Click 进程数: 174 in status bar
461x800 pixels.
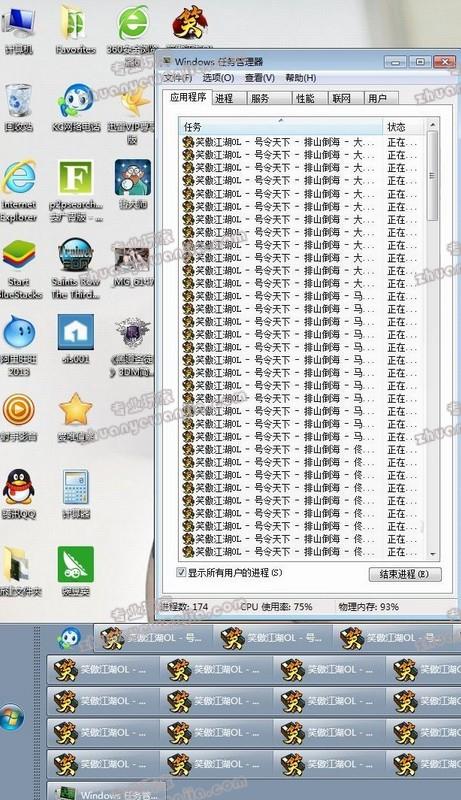tap(185, 607)
